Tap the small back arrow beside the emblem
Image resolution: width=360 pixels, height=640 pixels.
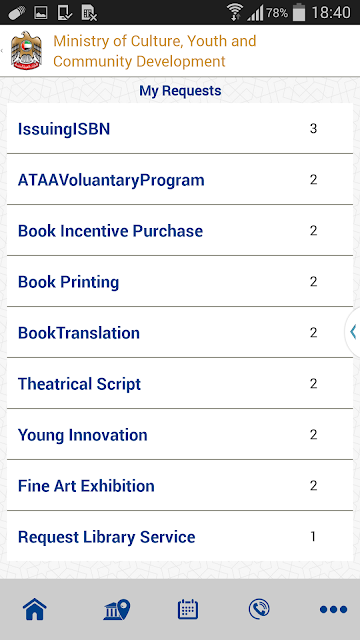point(2,51)
